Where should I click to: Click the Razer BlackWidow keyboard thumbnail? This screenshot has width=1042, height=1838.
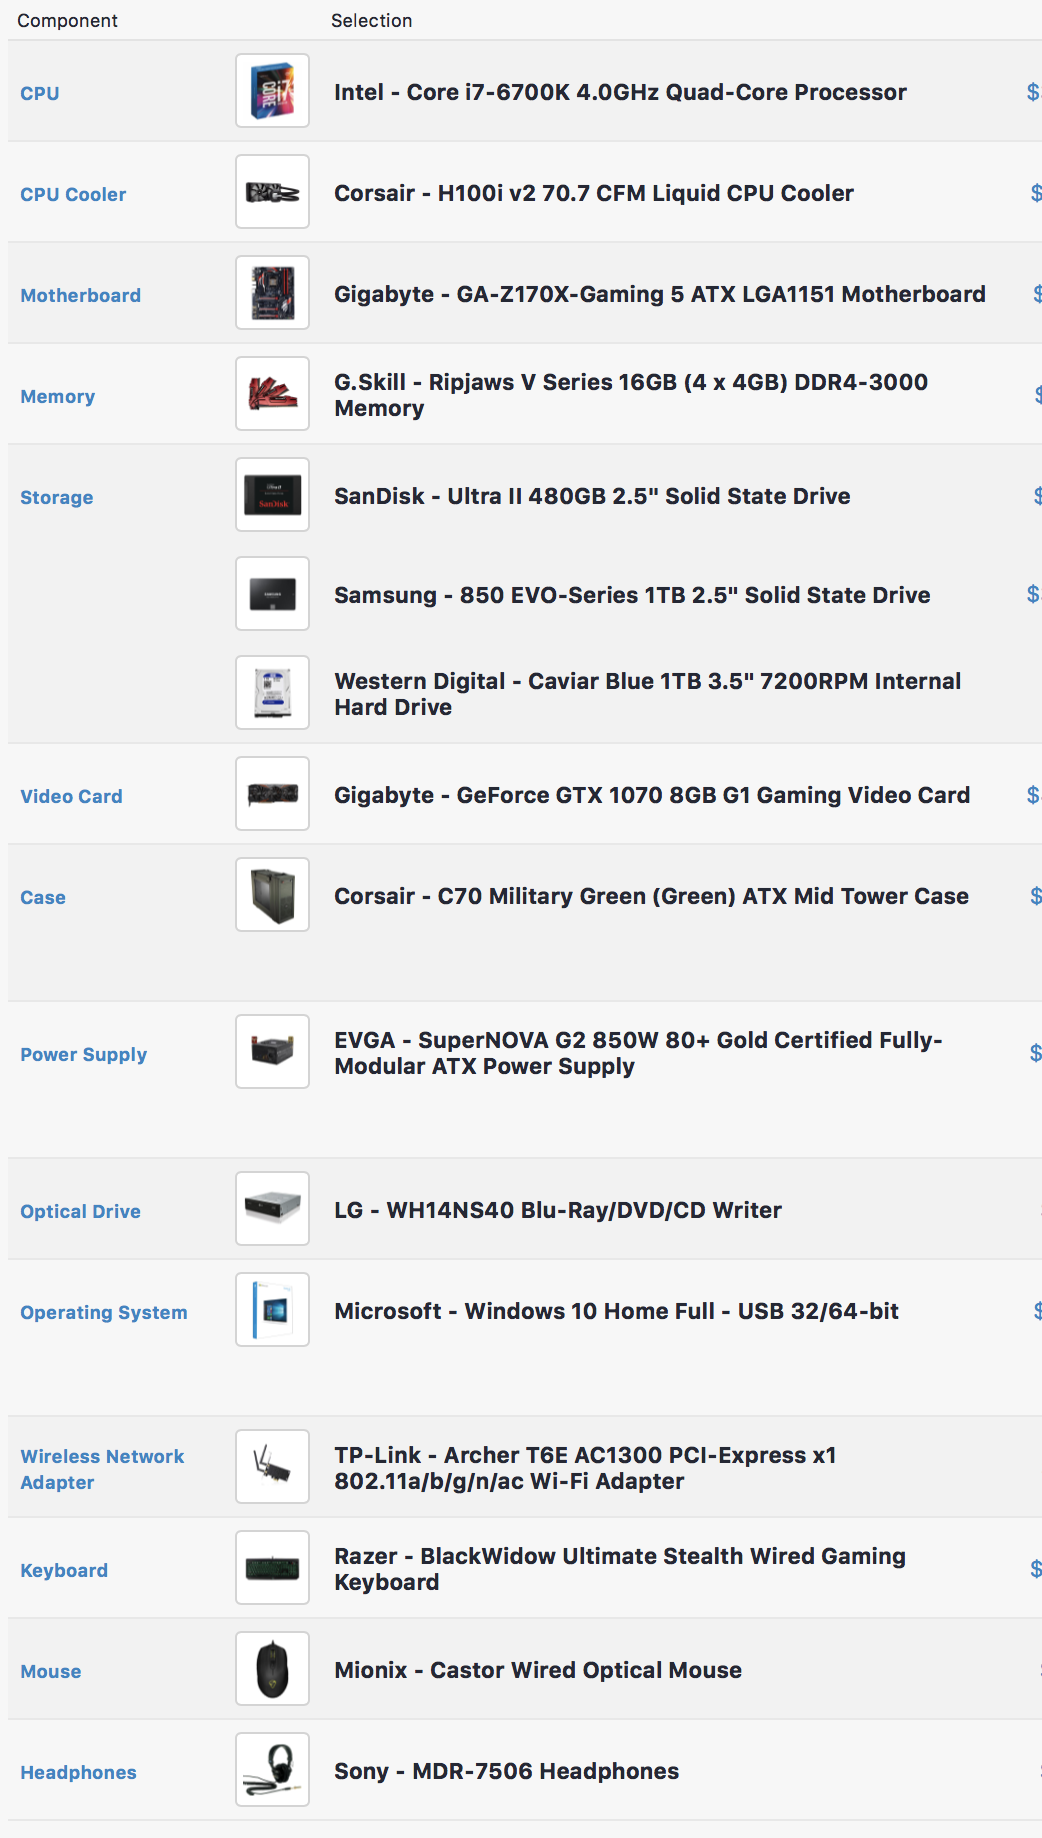tap(272, 1568)
